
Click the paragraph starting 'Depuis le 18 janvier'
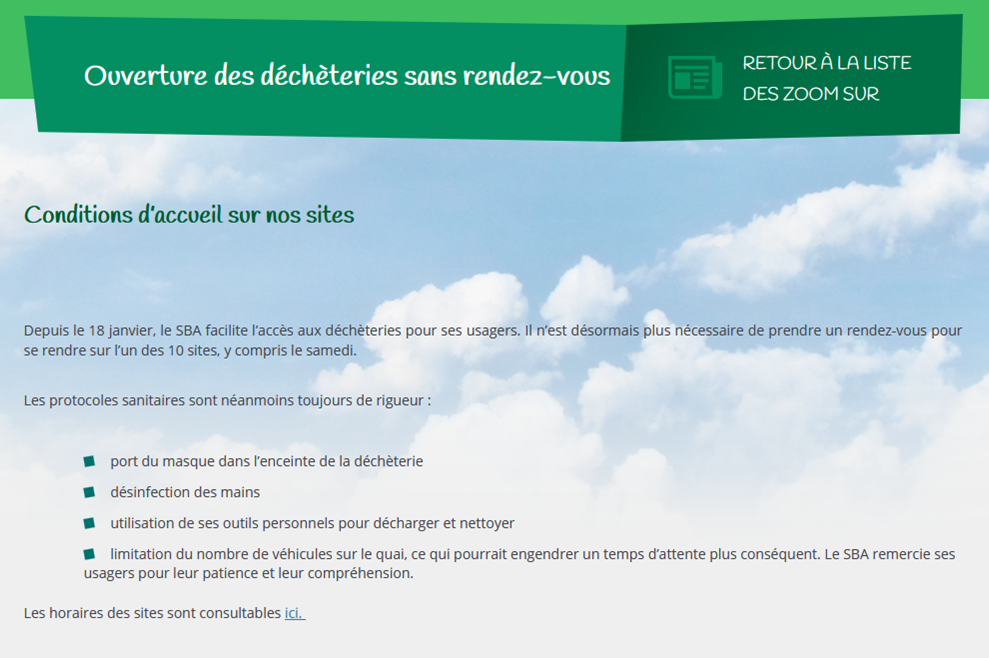(492, 330)
